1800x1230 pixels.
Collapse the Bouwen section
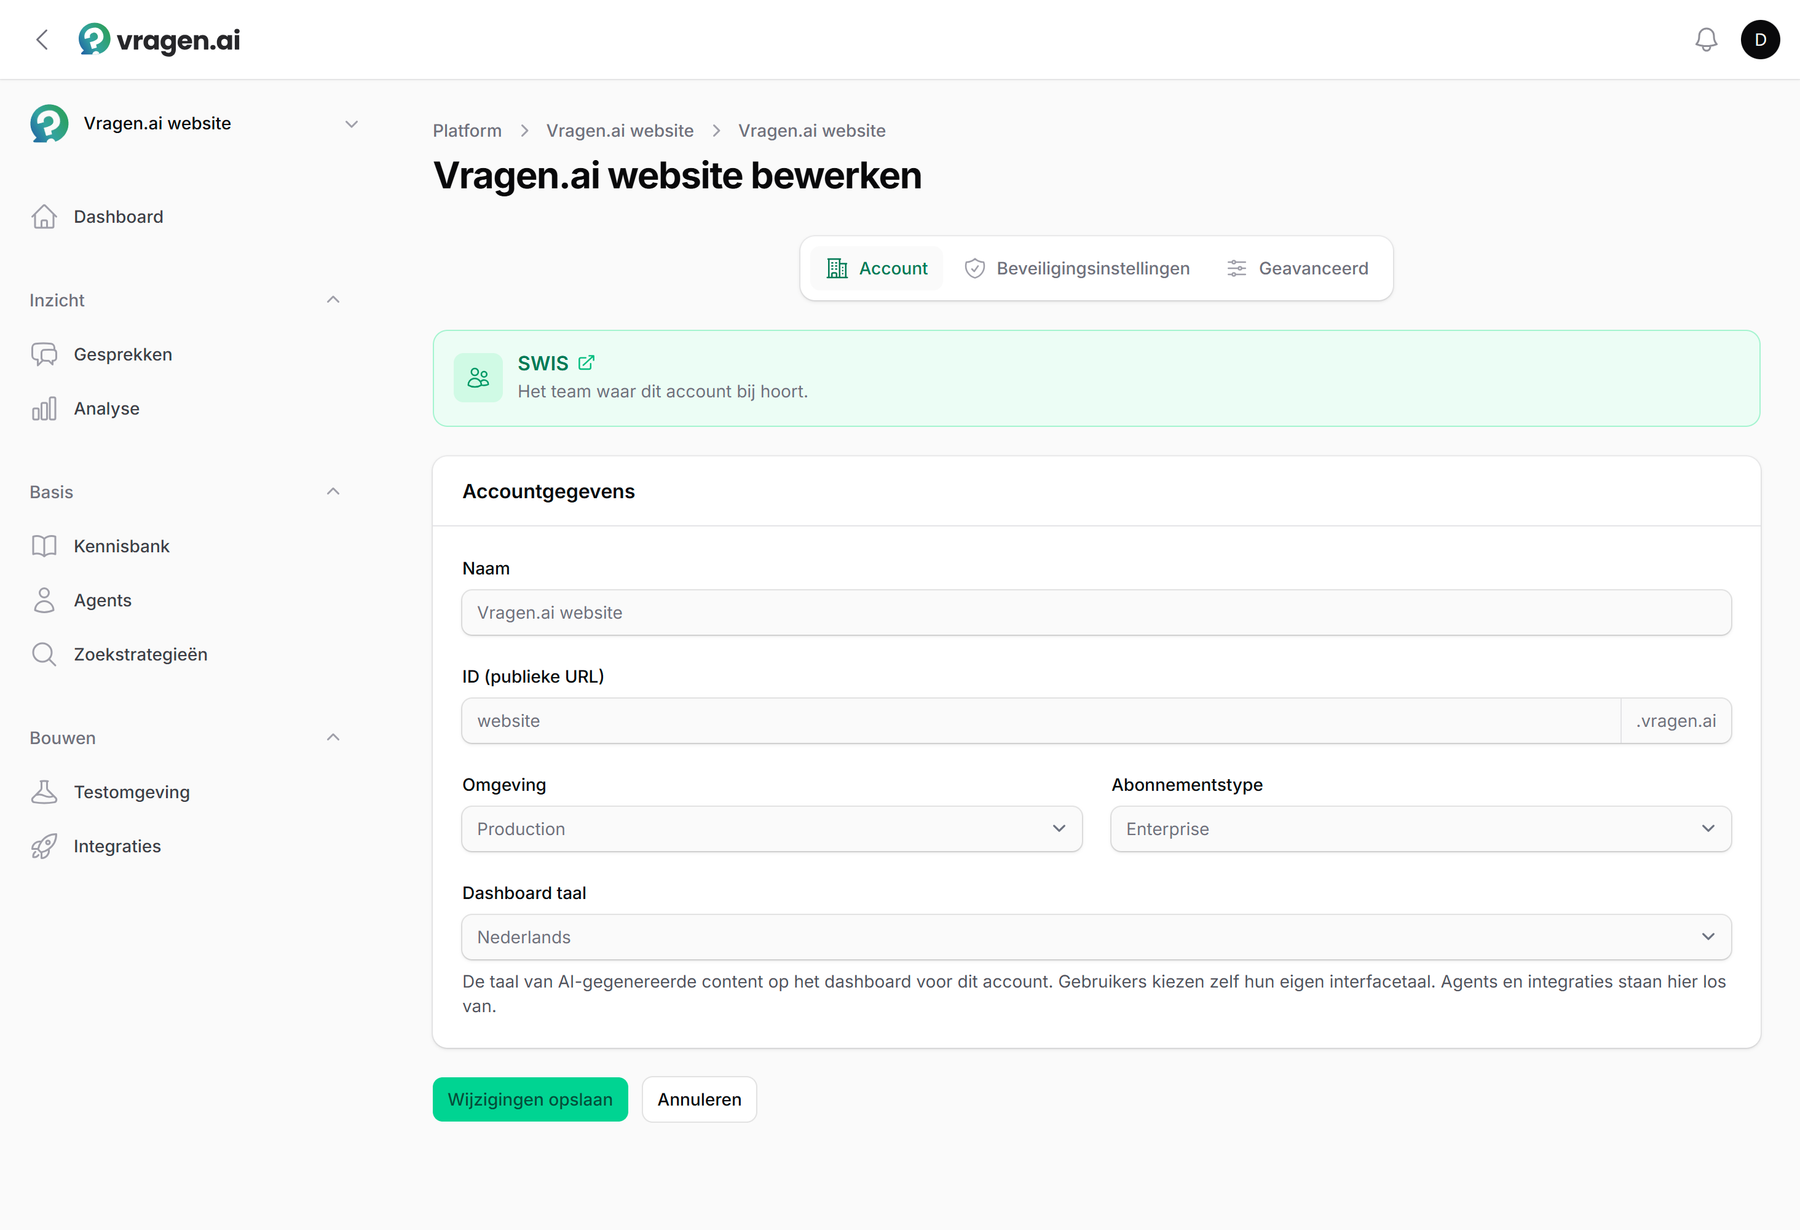coord(333,738)
